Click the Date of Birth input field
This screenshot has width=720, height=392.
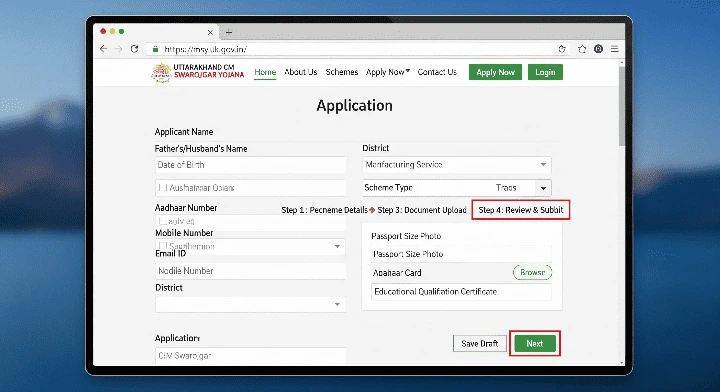(250, 165)
